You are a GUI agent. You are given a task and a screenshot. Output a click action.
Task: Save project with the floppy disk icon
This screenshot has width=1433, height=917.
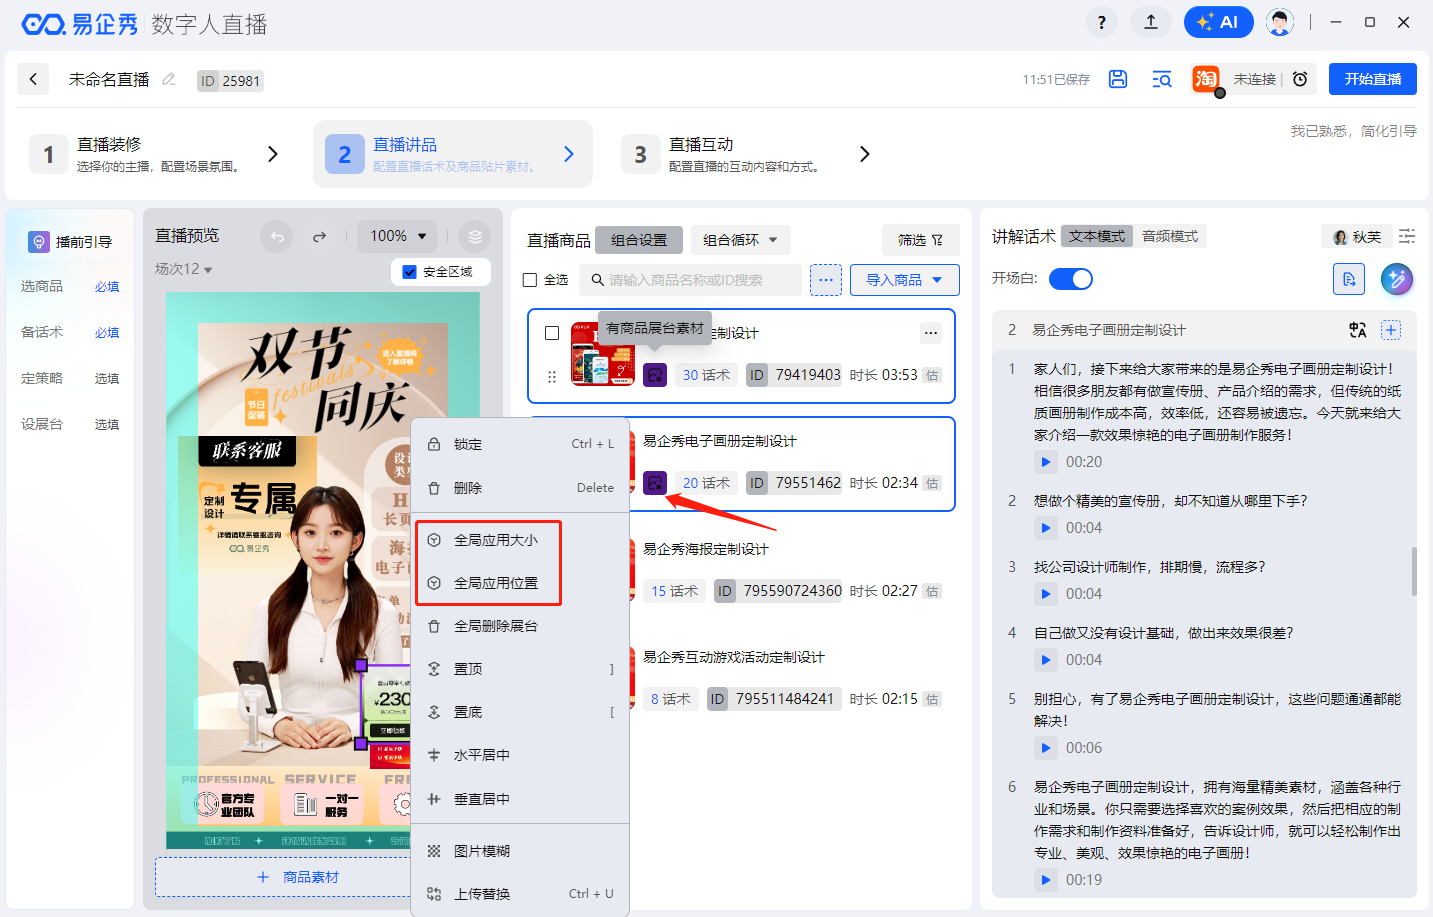pos(1118,79)
